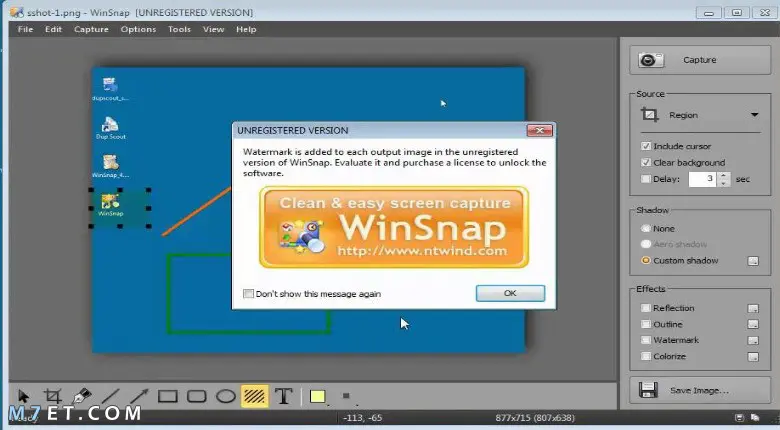Click the WinSnap_4 installer icon in the screenshot
The image size is (780, 430).
tap(110, 166)
